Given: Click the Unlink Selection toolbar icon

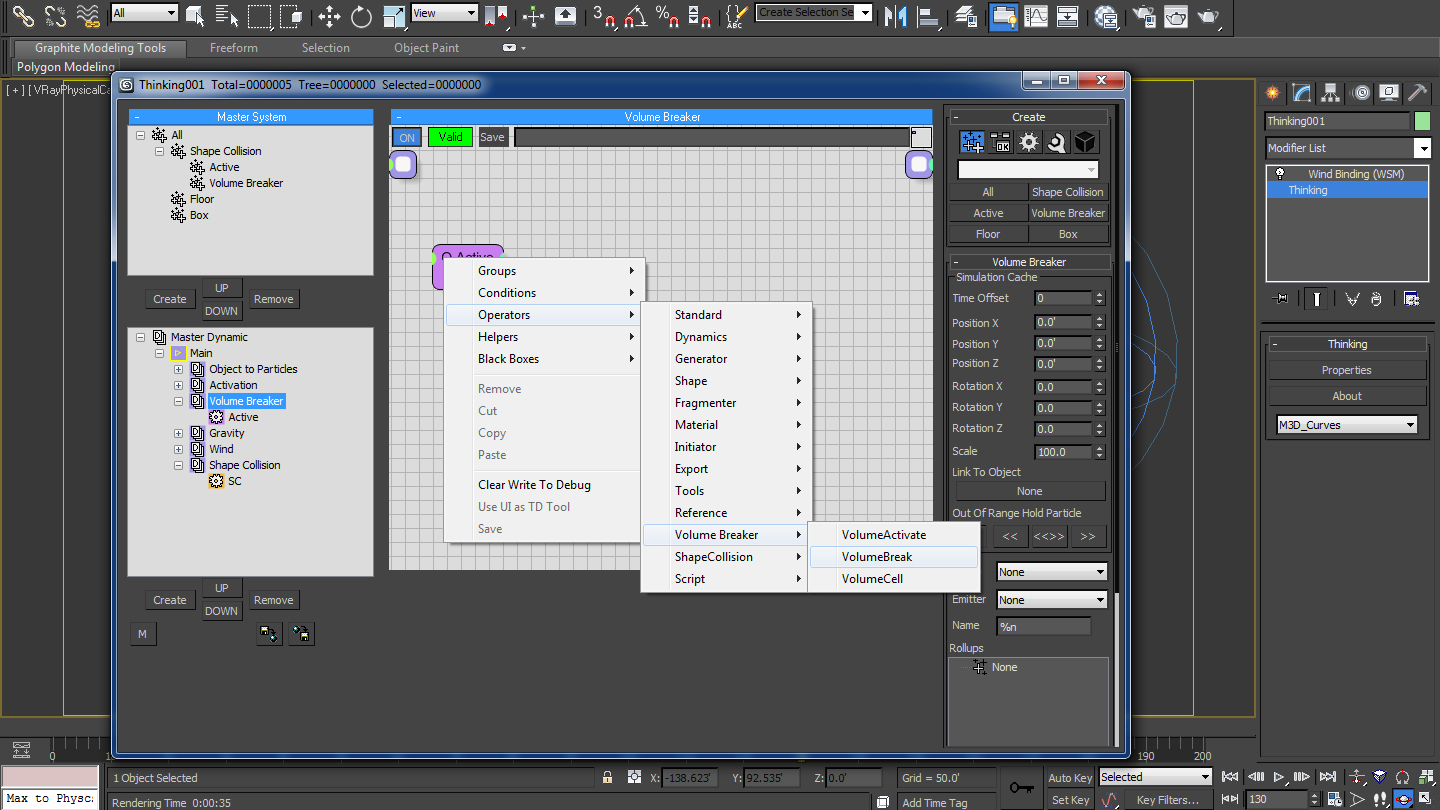Looking at the screenshot, I should [x=56, y=15].
